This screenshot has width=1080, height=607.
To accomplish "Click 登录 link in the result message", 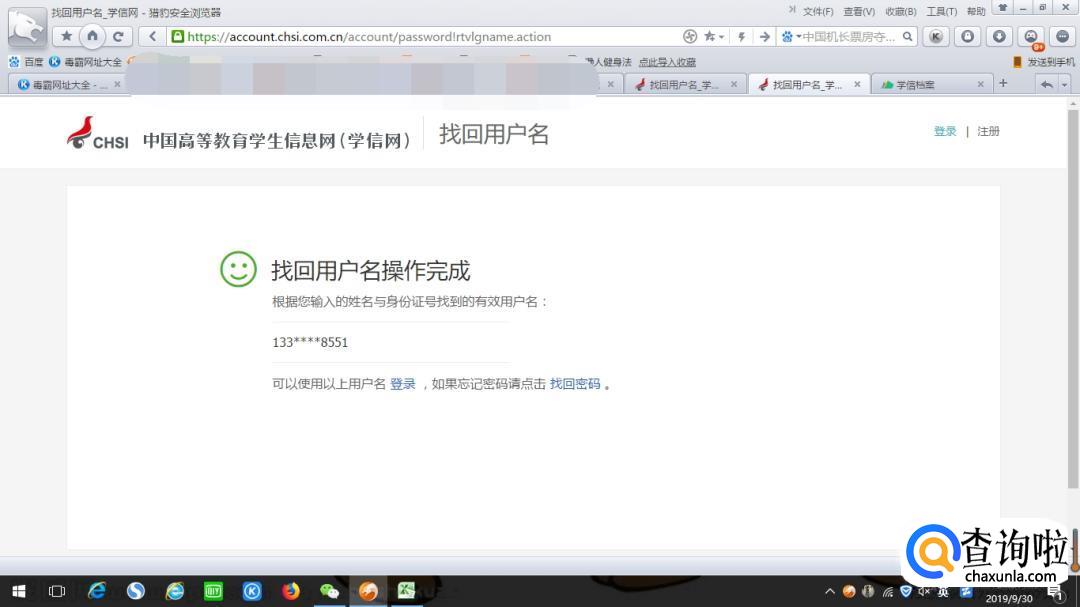I will click(403, 384).
